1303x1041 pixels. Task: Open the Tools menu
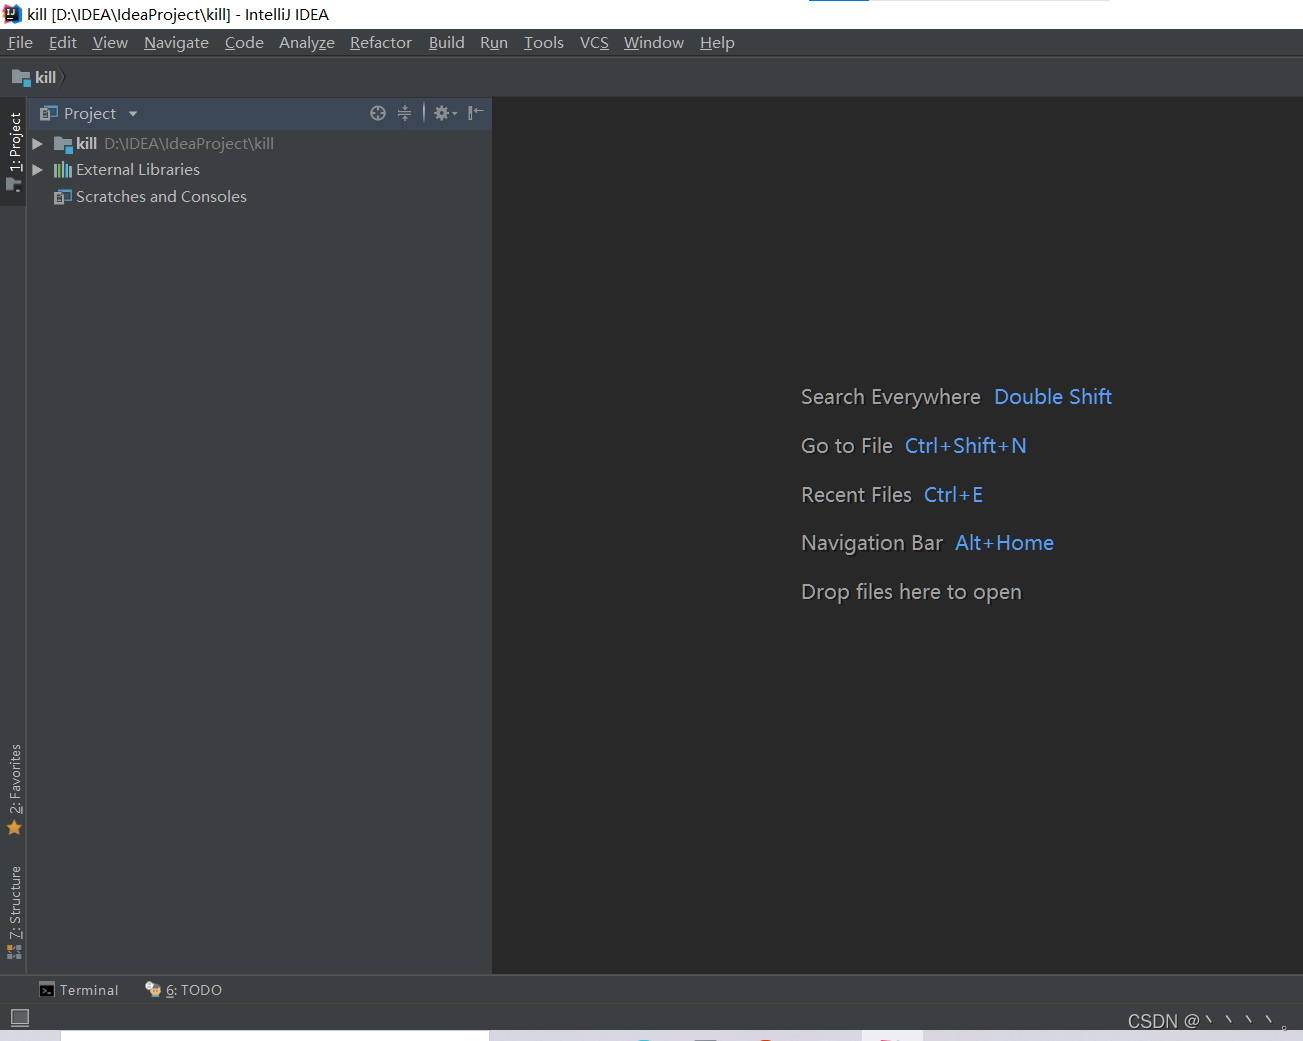point(544,42)
